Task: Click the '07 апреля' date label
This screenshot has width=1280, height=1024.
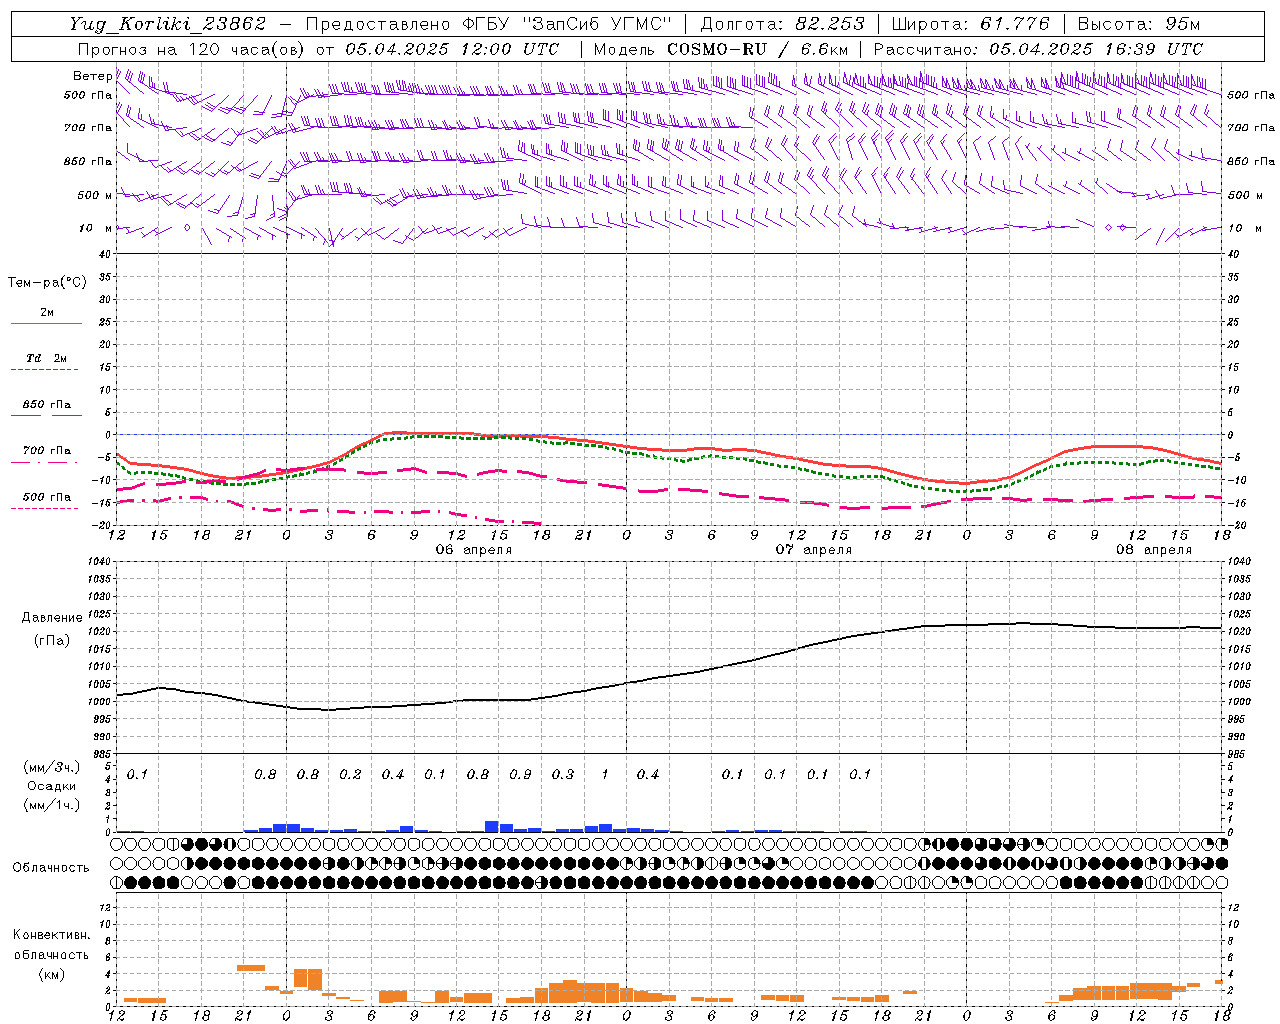Action: [x=814, y=550]
